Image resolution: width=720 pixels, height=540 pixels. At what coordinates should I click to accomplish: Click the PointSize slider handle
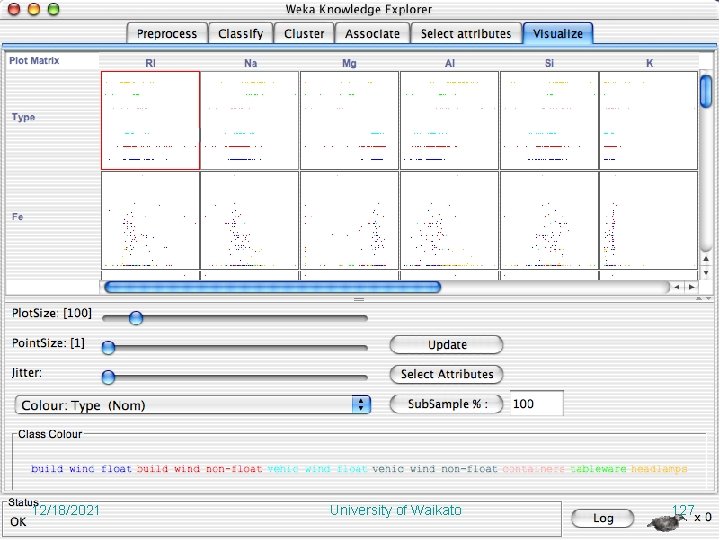point(108,348)
